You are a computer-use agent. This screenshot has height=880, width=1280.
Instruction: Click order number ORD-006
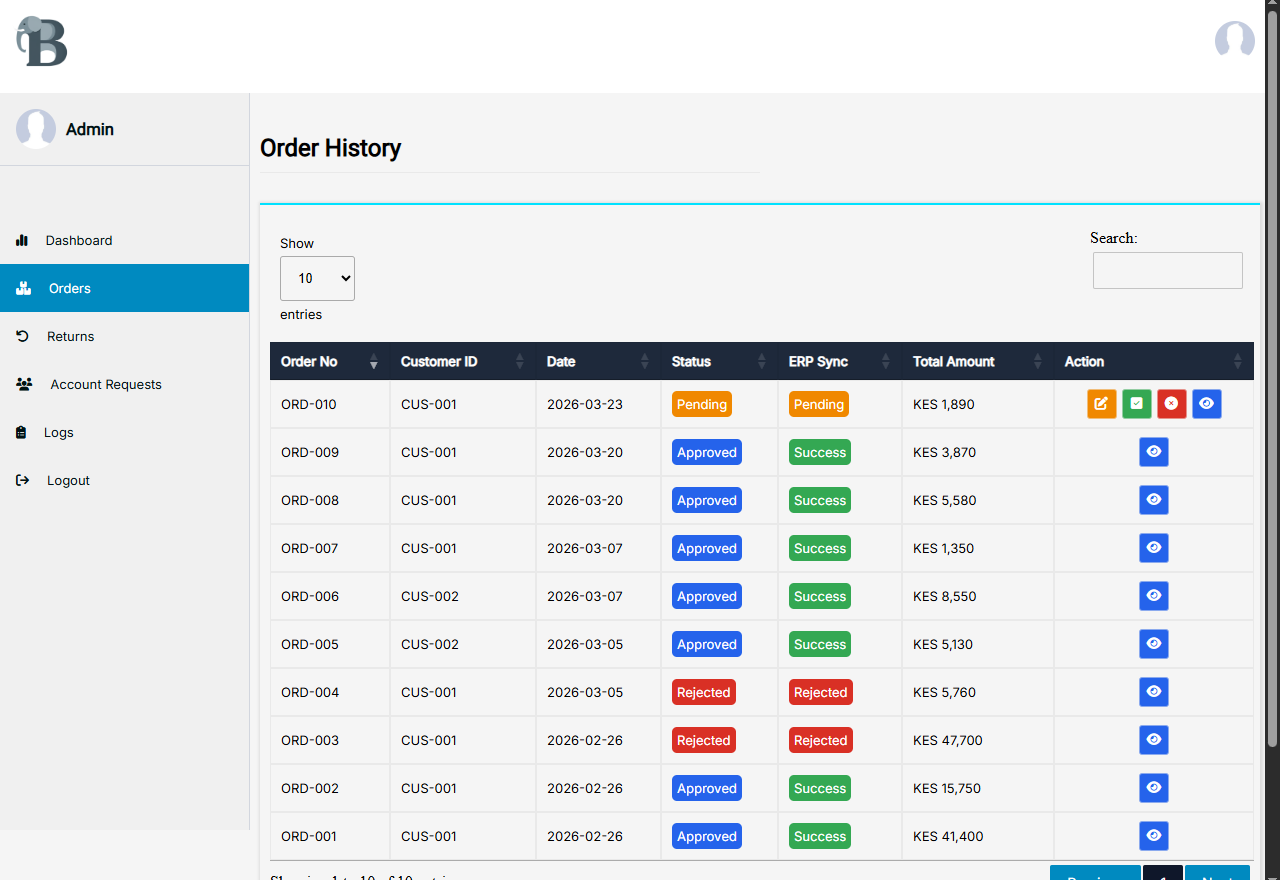310,596
